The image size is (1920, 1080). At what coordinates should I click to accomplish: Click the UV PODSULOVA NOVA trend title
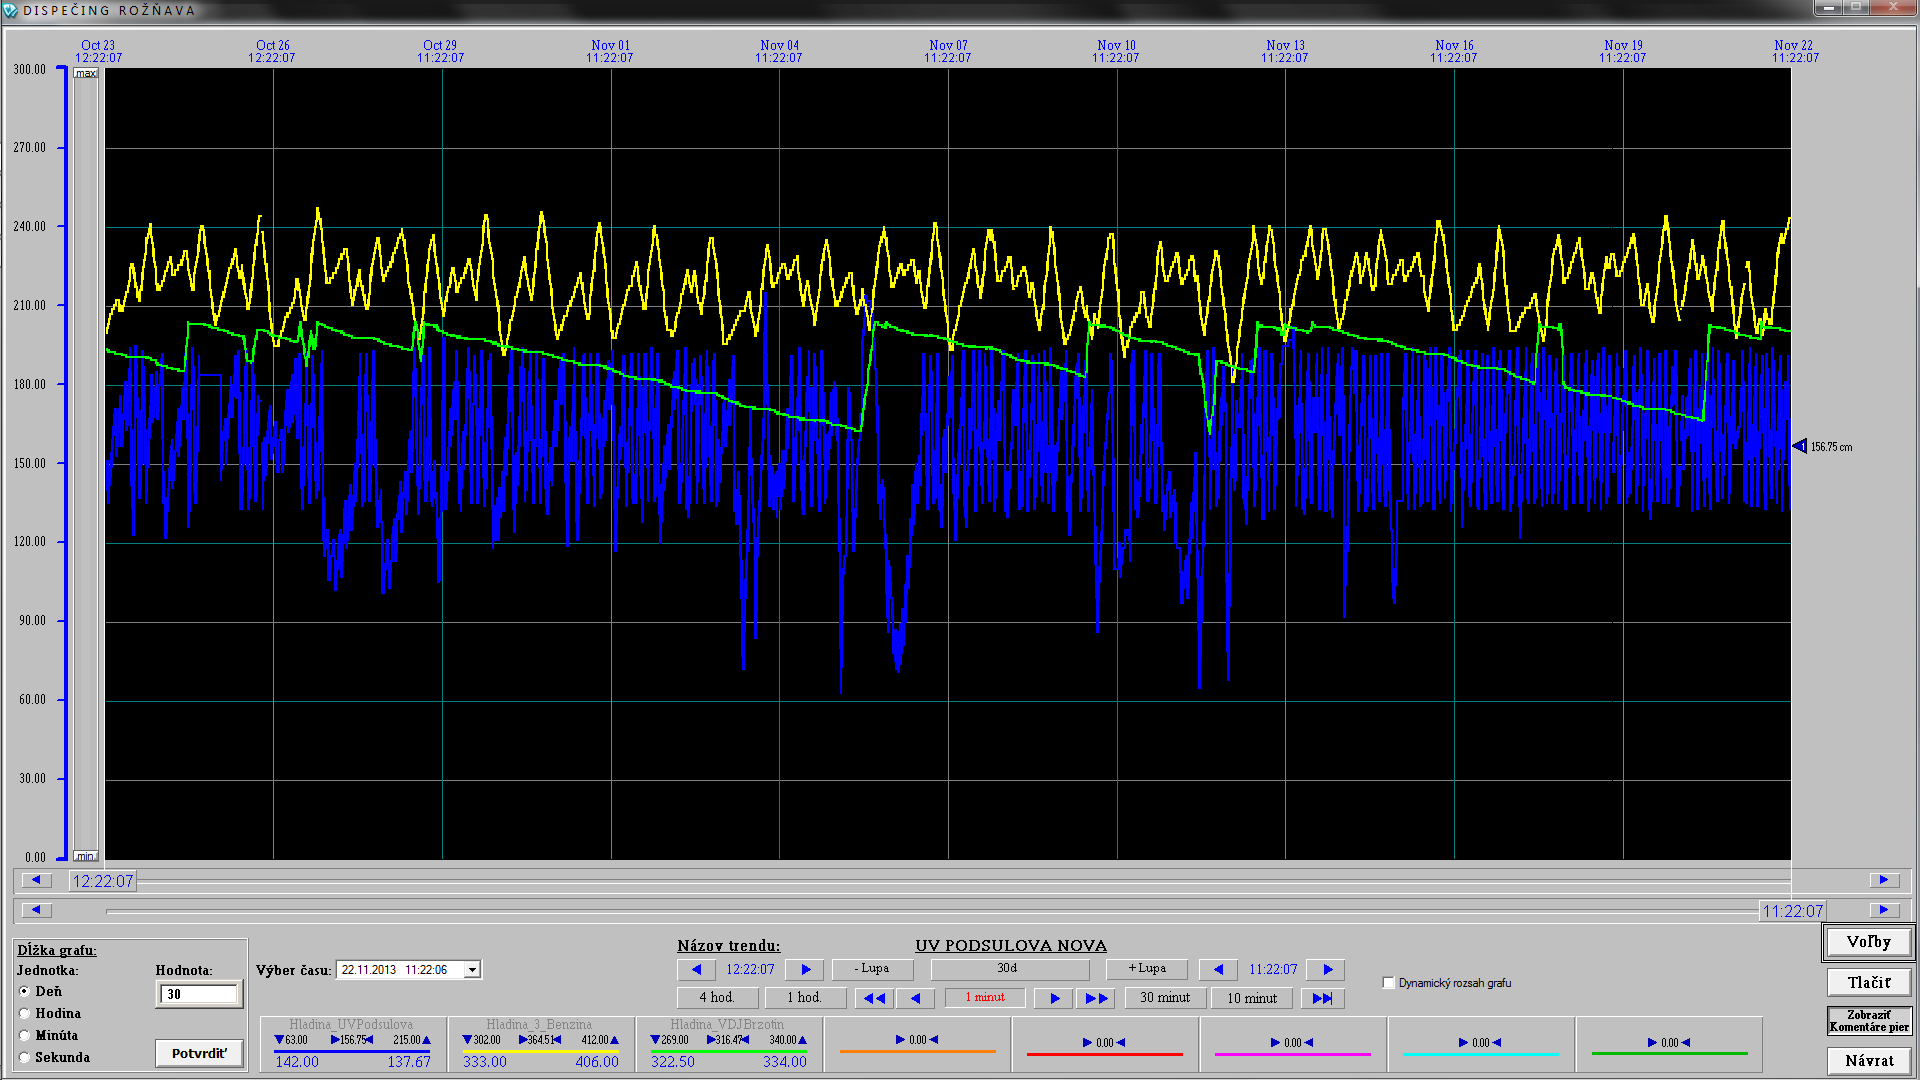coord(1011,945)
